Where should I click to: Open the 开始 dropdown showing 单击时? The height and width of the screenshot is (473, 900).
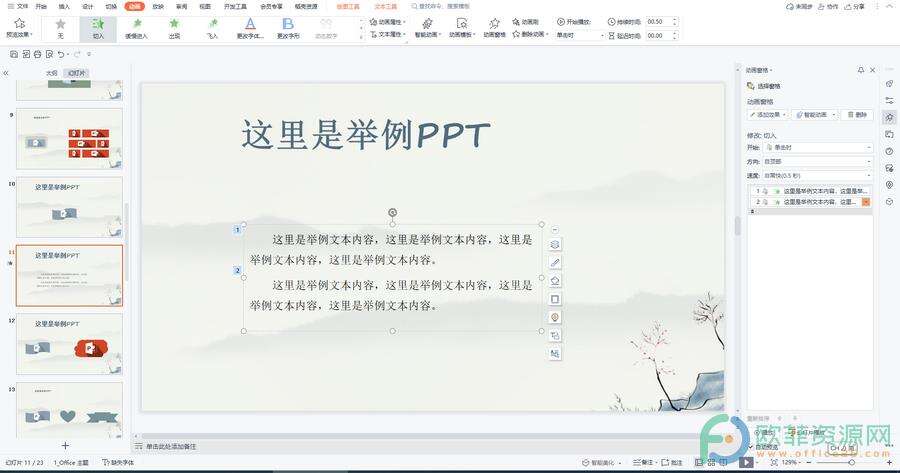(818, 148)
